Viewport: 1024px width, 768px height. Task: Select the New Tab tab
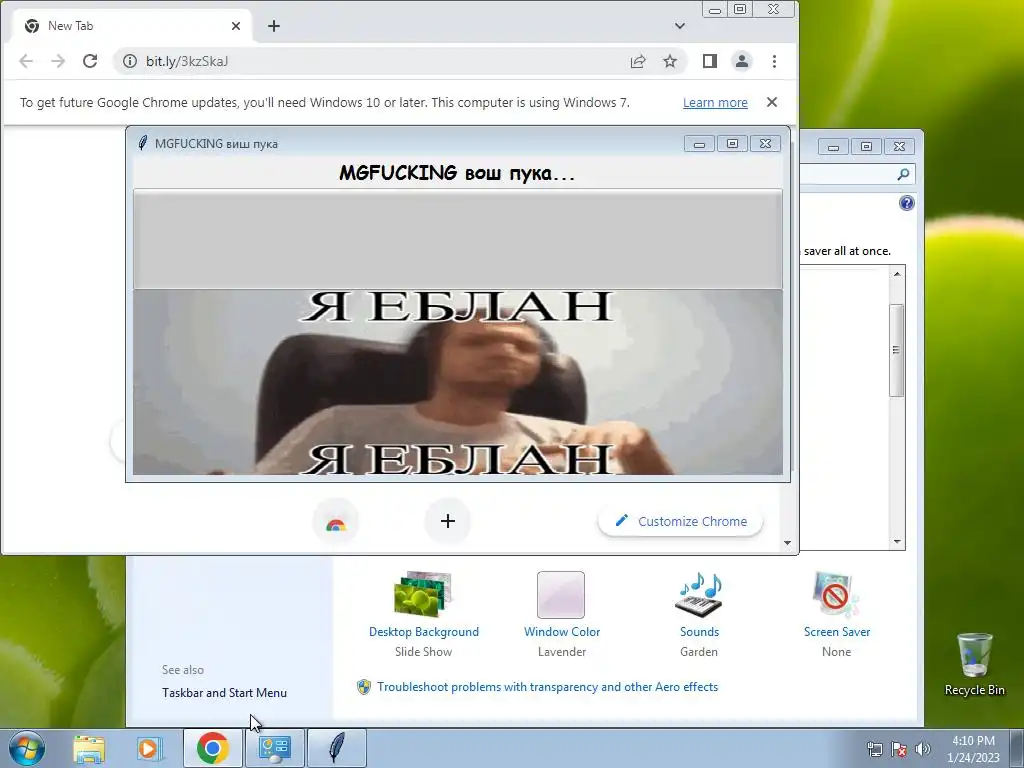[133, 26]
